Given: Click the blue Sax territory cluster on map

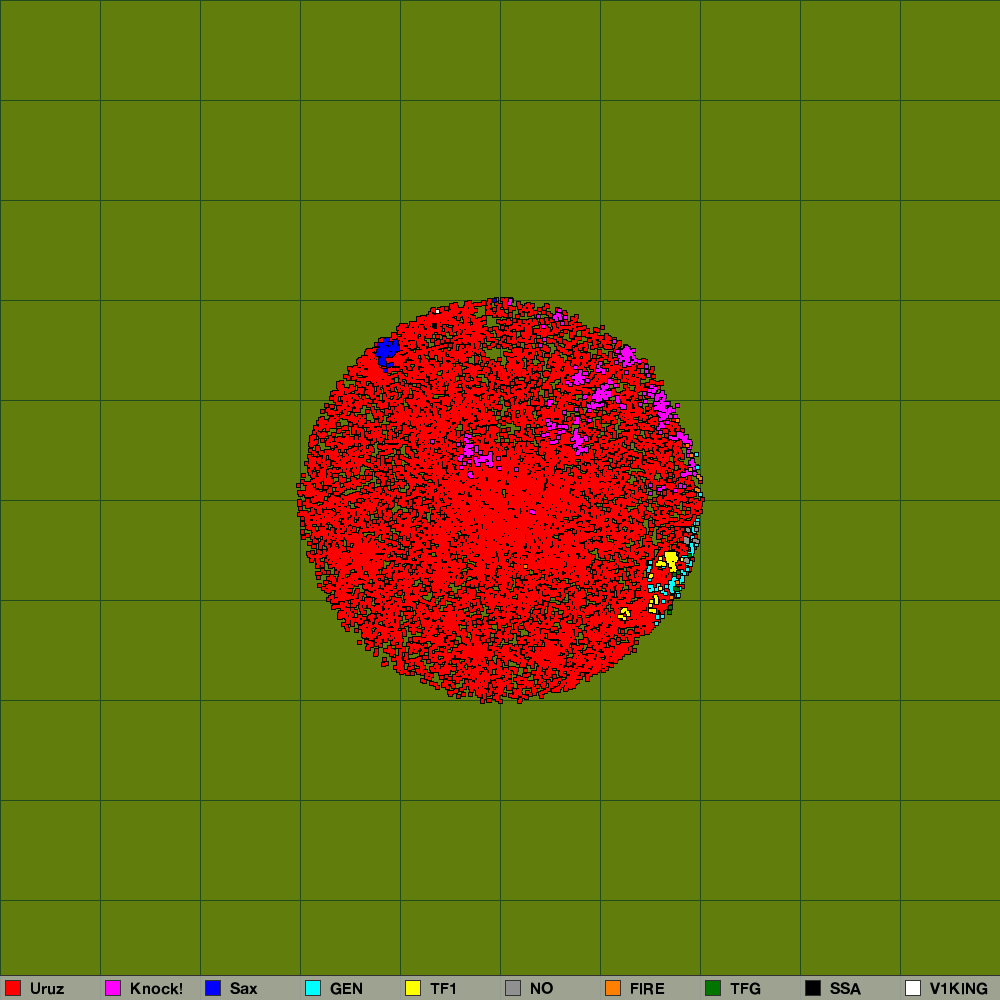Looking at the screenshot, I should pos(387,353).
